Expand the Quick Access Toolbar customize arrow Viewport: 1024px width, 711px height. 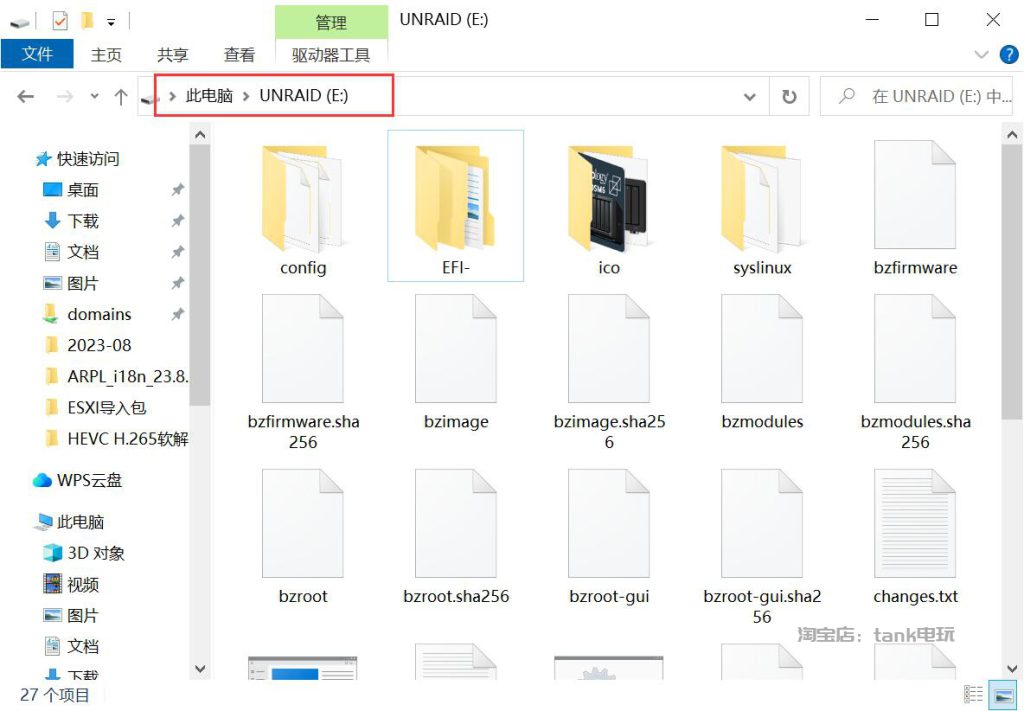[x=112, y=20]
